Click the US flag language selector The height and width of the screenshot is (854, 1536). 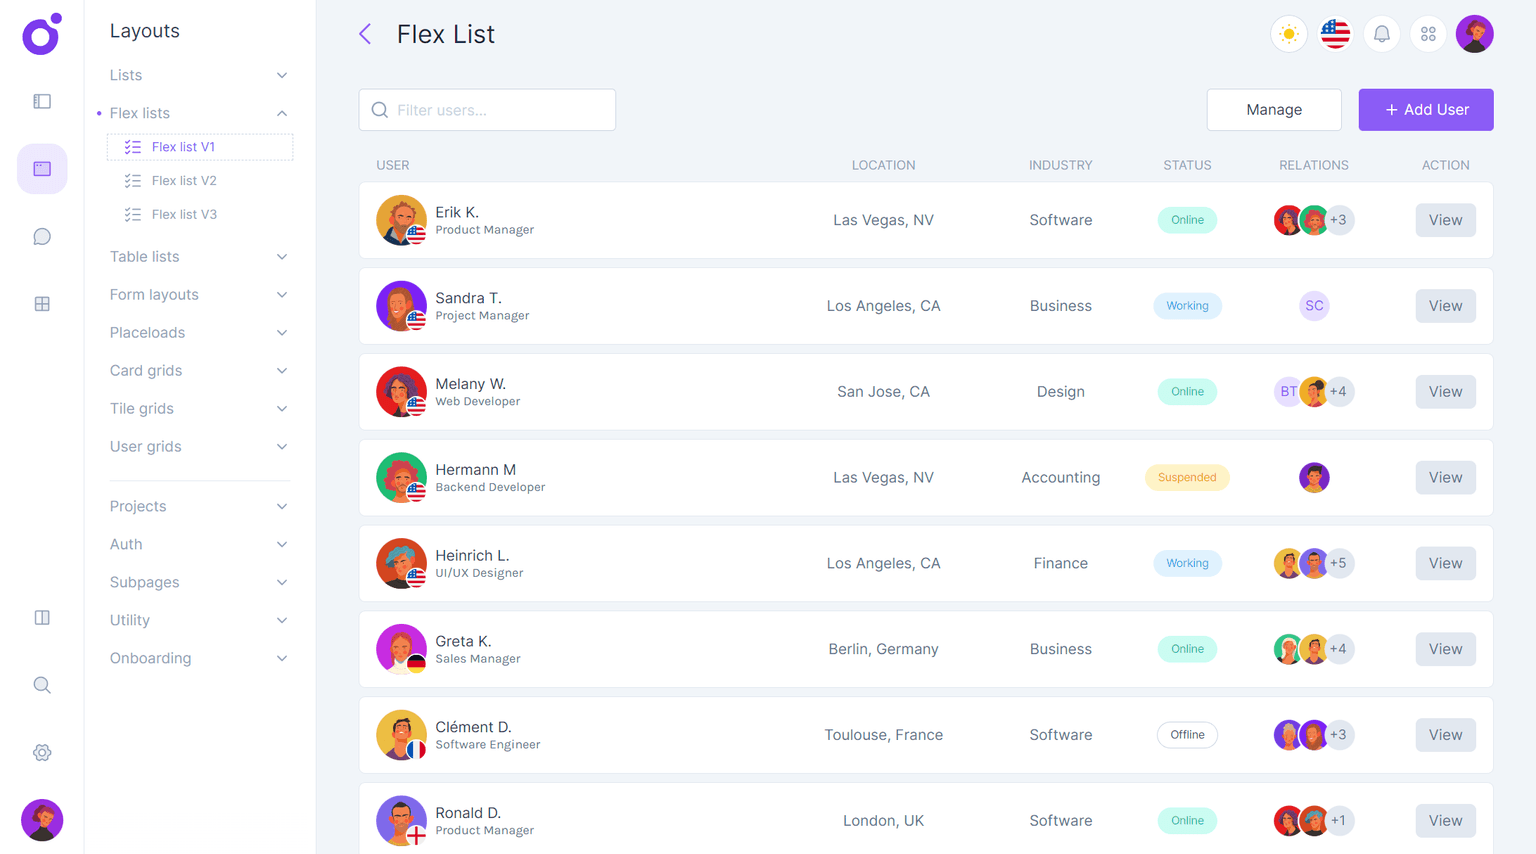(x=1335, y=33)
